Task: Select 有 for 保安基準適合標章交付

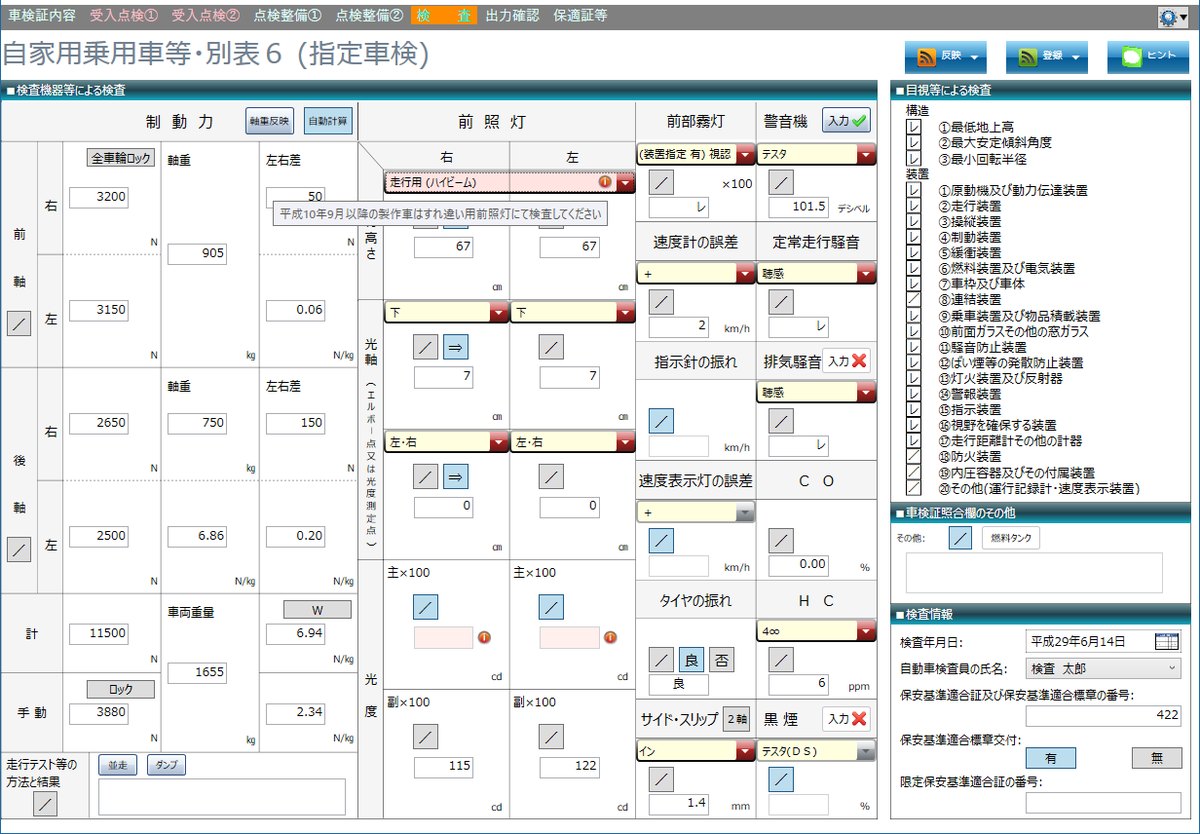Action: tap(1051, 758)
